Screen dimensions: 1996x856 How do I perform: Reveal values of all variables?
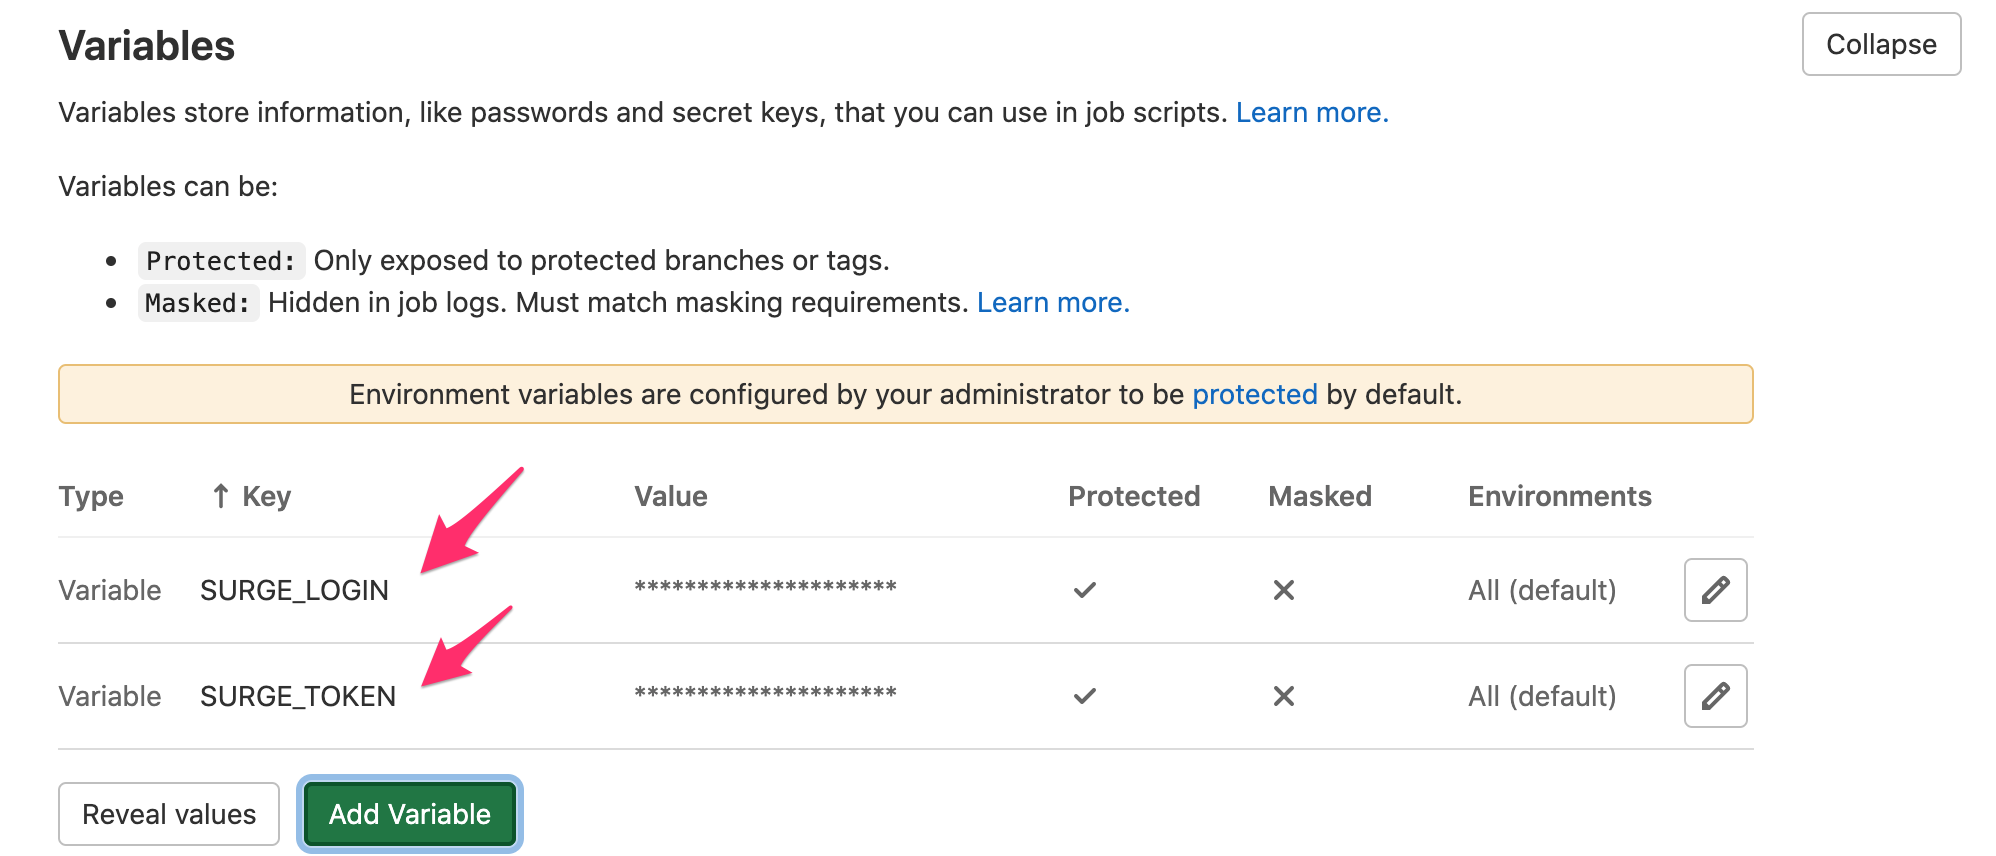point(169,814)
